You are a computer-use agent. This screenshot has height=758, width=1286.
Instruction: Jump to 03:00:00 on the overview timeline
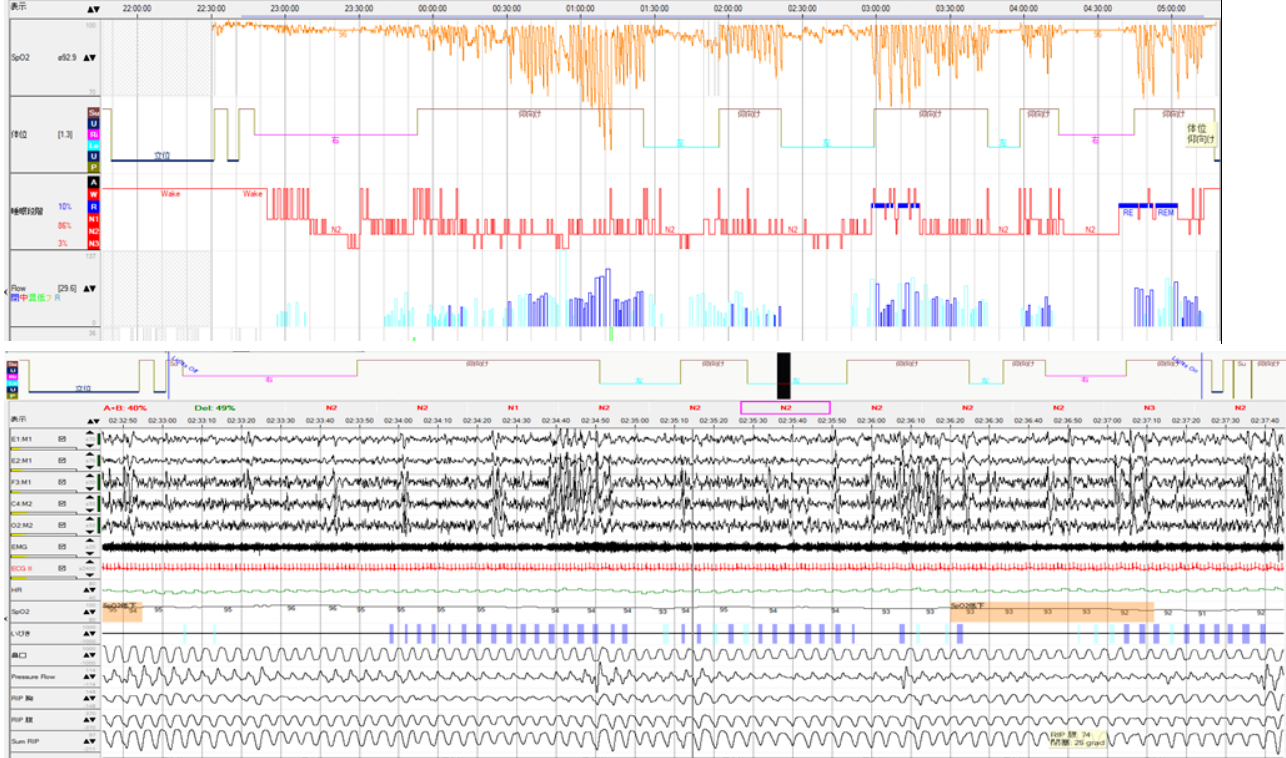click(875, 7)
